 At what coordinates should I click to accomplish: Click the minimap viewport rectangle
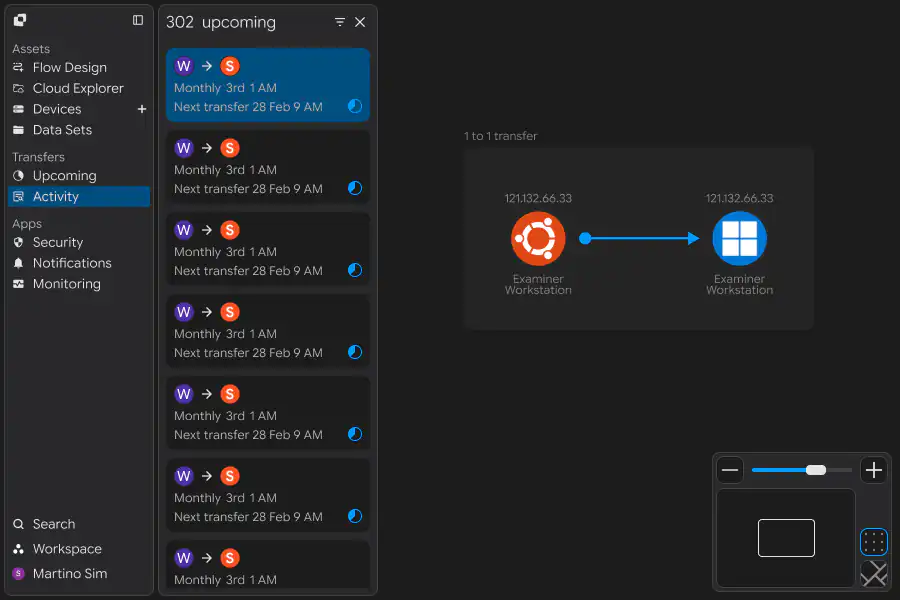point(786,538)
